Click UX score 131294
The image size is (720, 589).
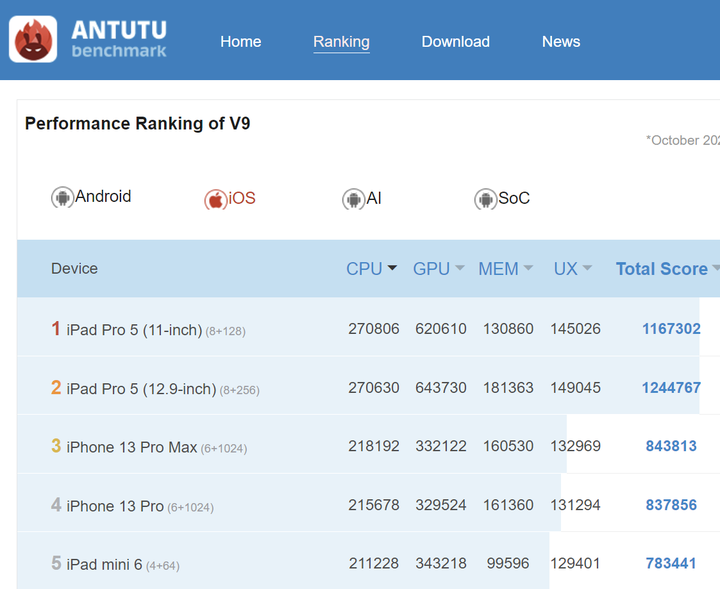pos(575,505)
